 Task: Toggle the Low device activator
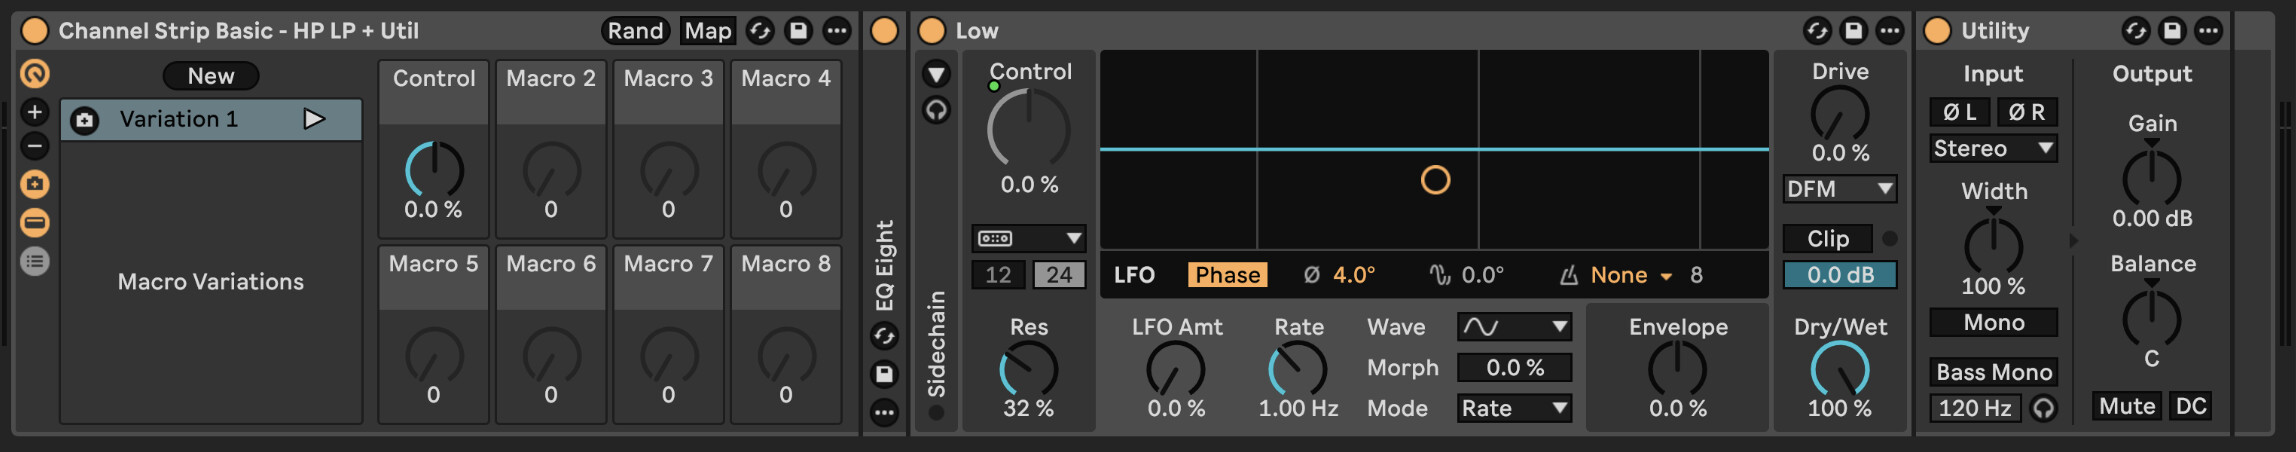932,31
